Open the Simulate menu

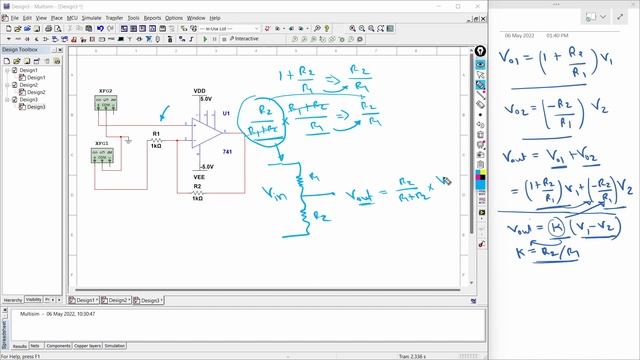click(x=91, y=18)
